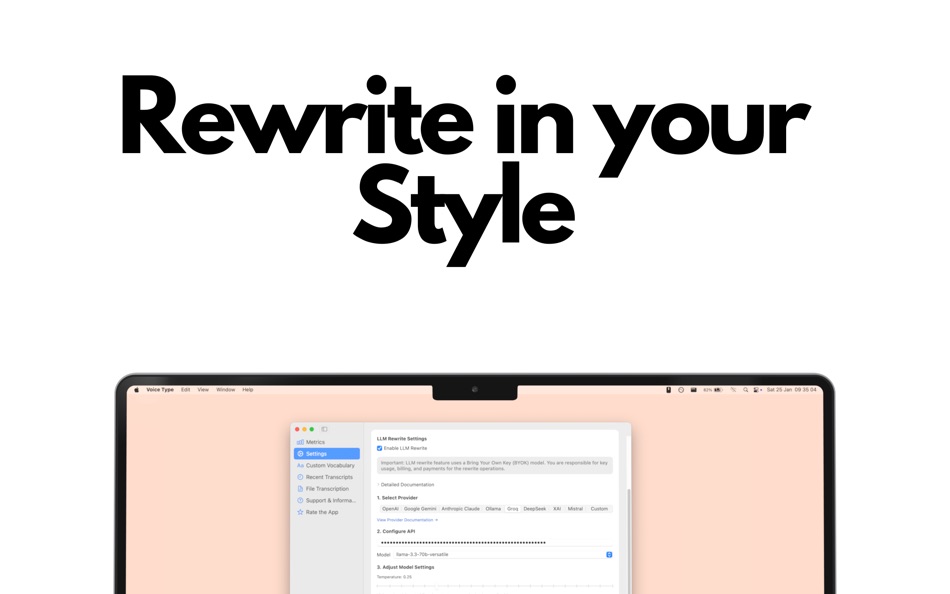
Task: Select the Google Gemini provider
Action: tap(420, 509)
